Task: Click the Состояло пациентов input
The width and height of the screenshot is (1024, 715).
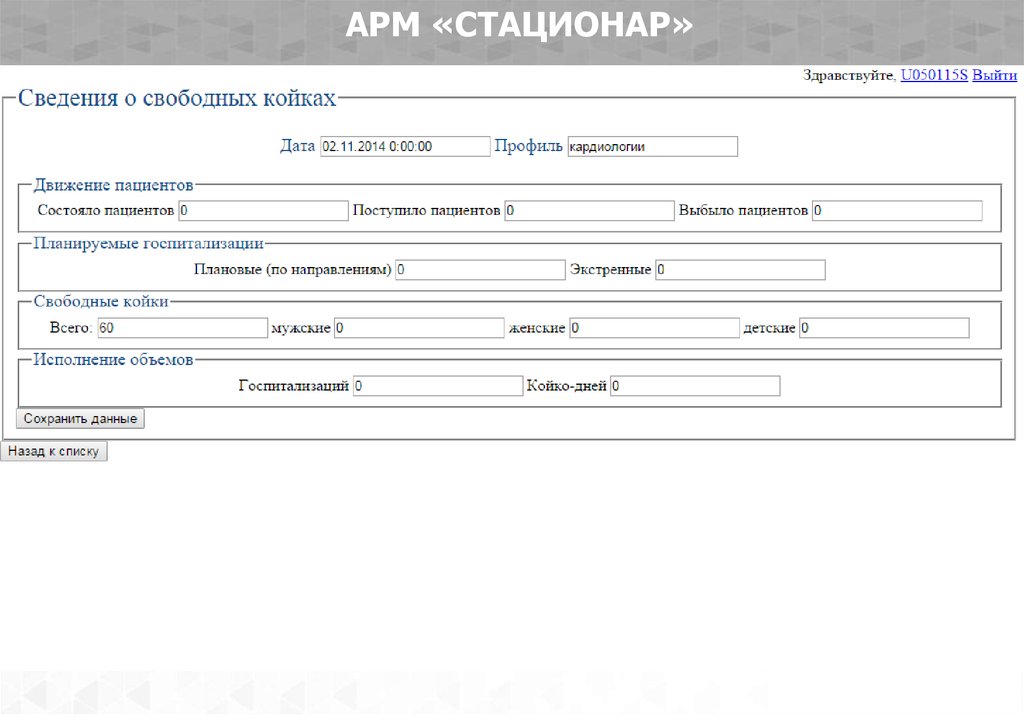Action: pos(263,211)
